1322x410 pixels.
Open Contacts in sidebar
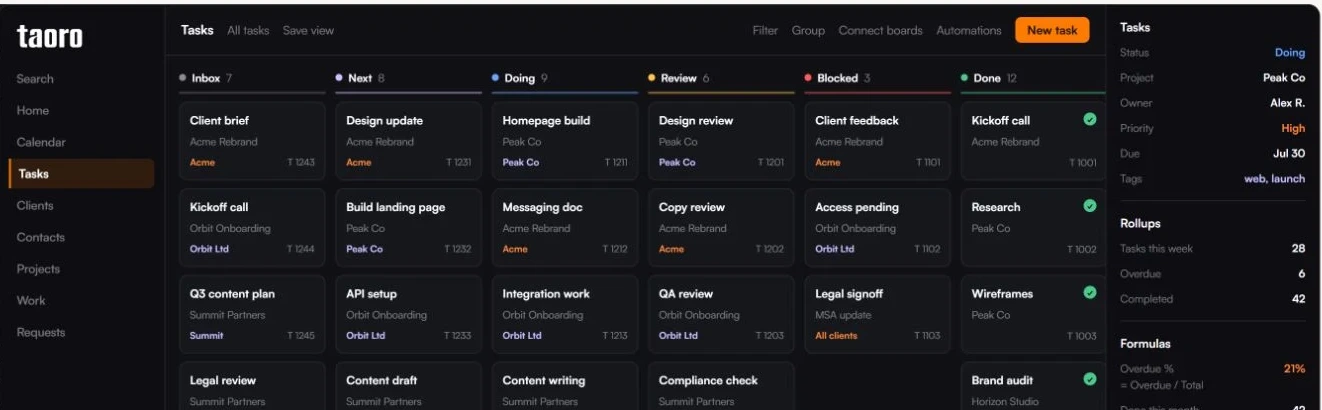(x=40, y=237)
